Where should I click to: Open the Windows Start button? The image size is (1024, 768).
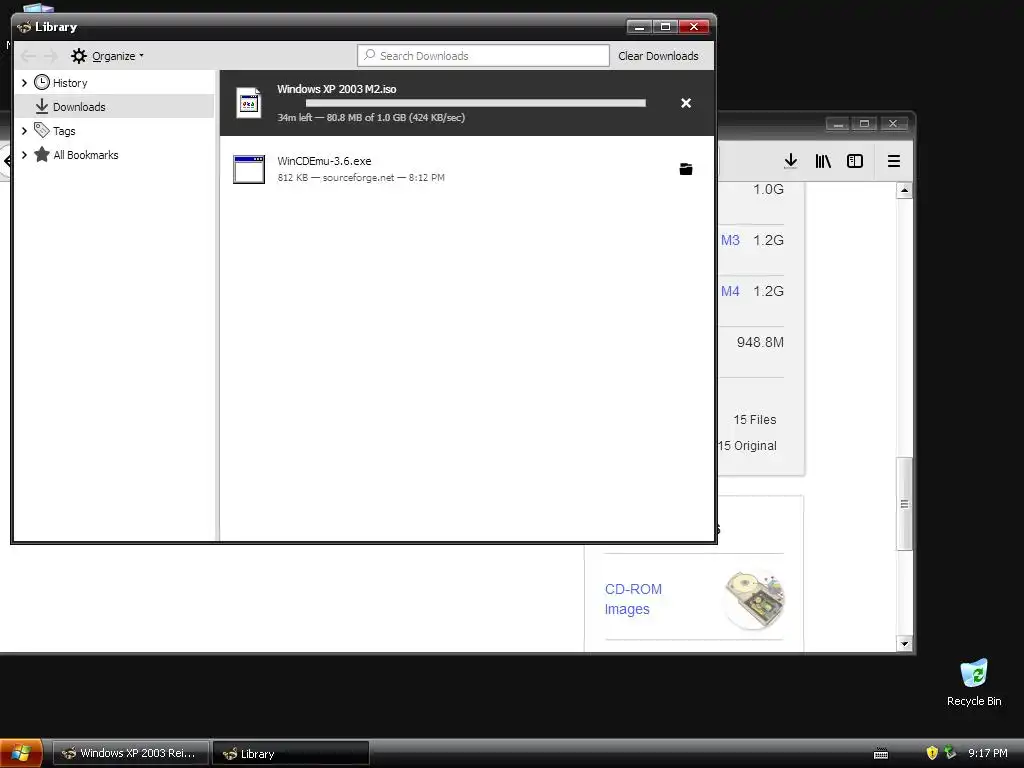(21, 753)
